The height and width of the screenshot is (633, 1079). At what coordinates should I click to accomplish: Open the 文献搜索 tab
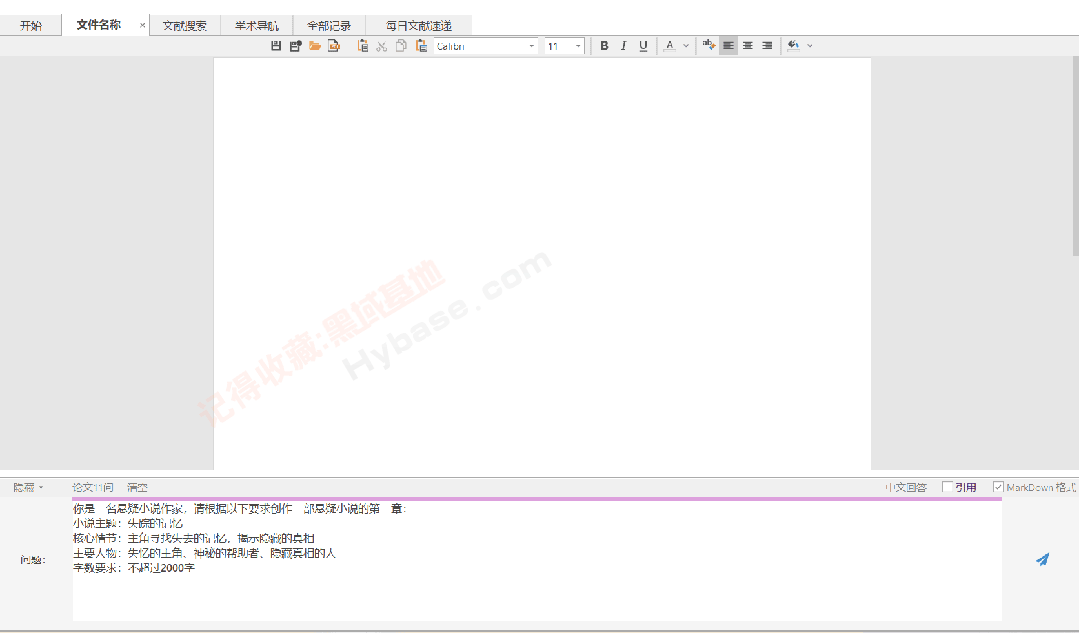coord(184,25)
